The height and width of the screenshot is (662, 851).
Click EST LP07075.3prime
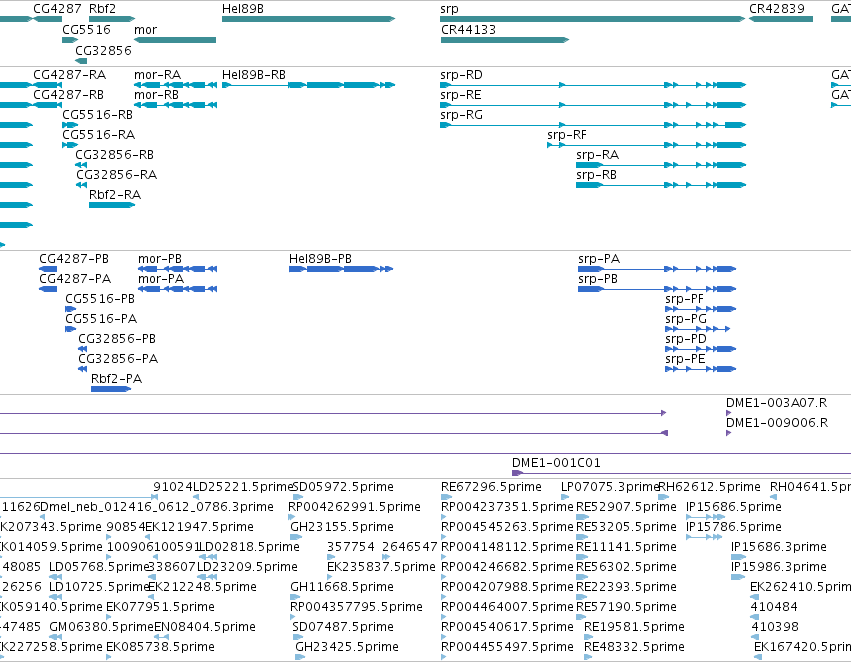coord(610,487)
